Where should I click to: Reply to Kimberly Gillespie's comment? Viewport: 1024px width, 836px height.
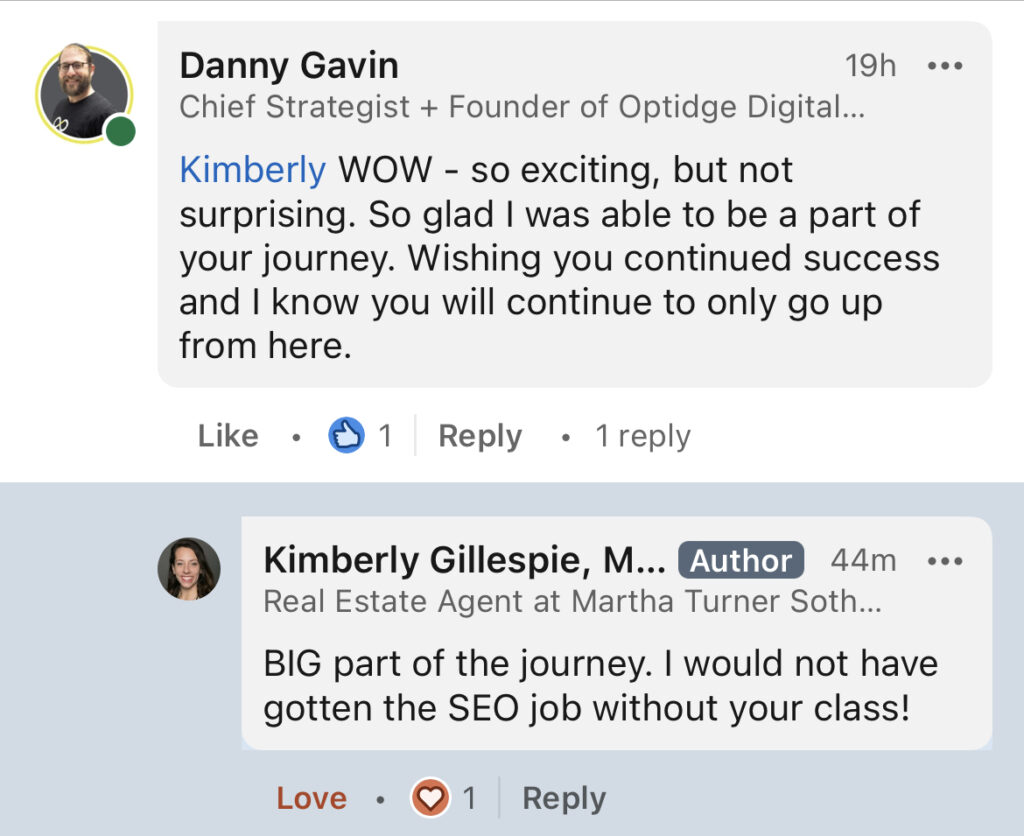[x=564, y=798]
